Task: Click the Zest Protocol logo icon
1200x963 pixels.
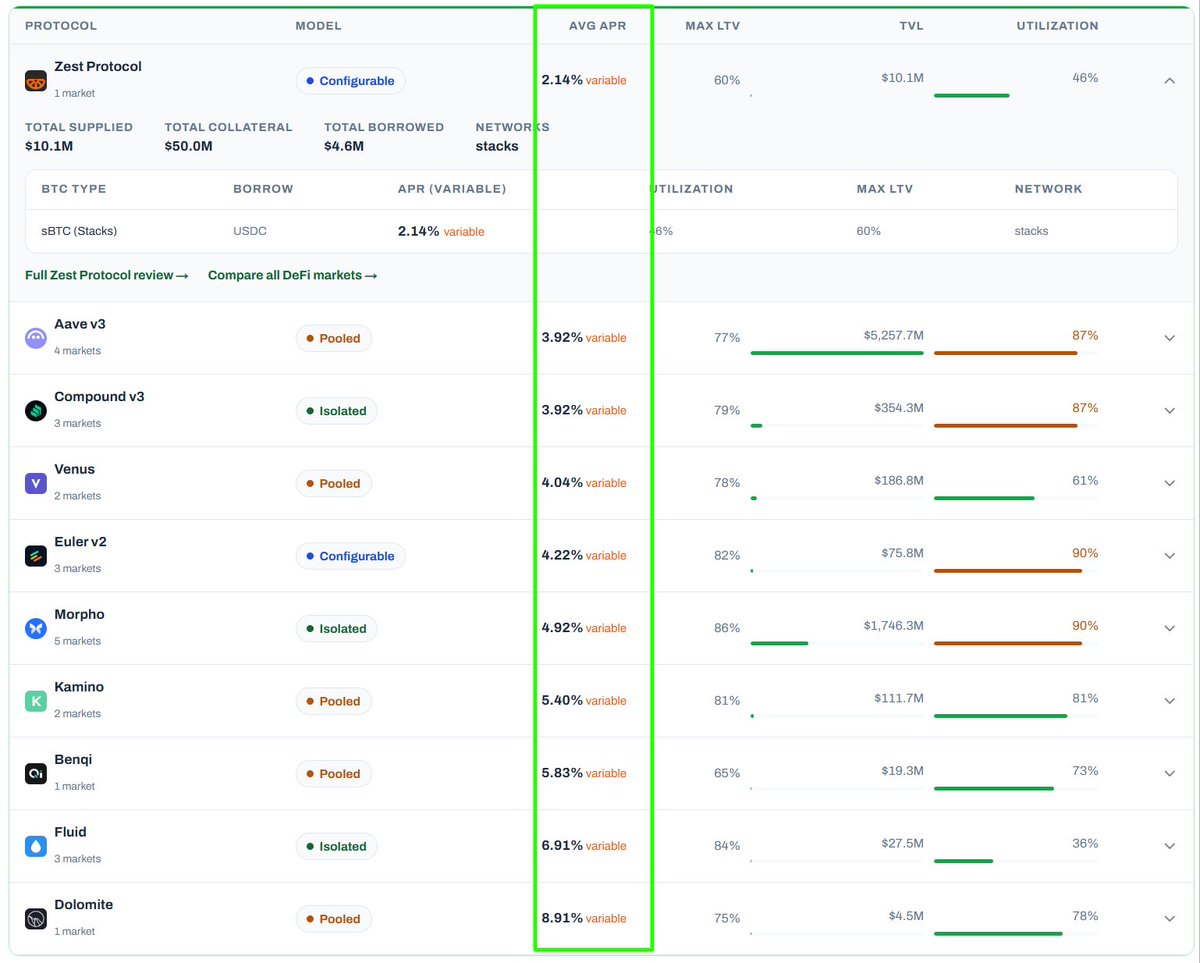Action: (x=36, y=82)
